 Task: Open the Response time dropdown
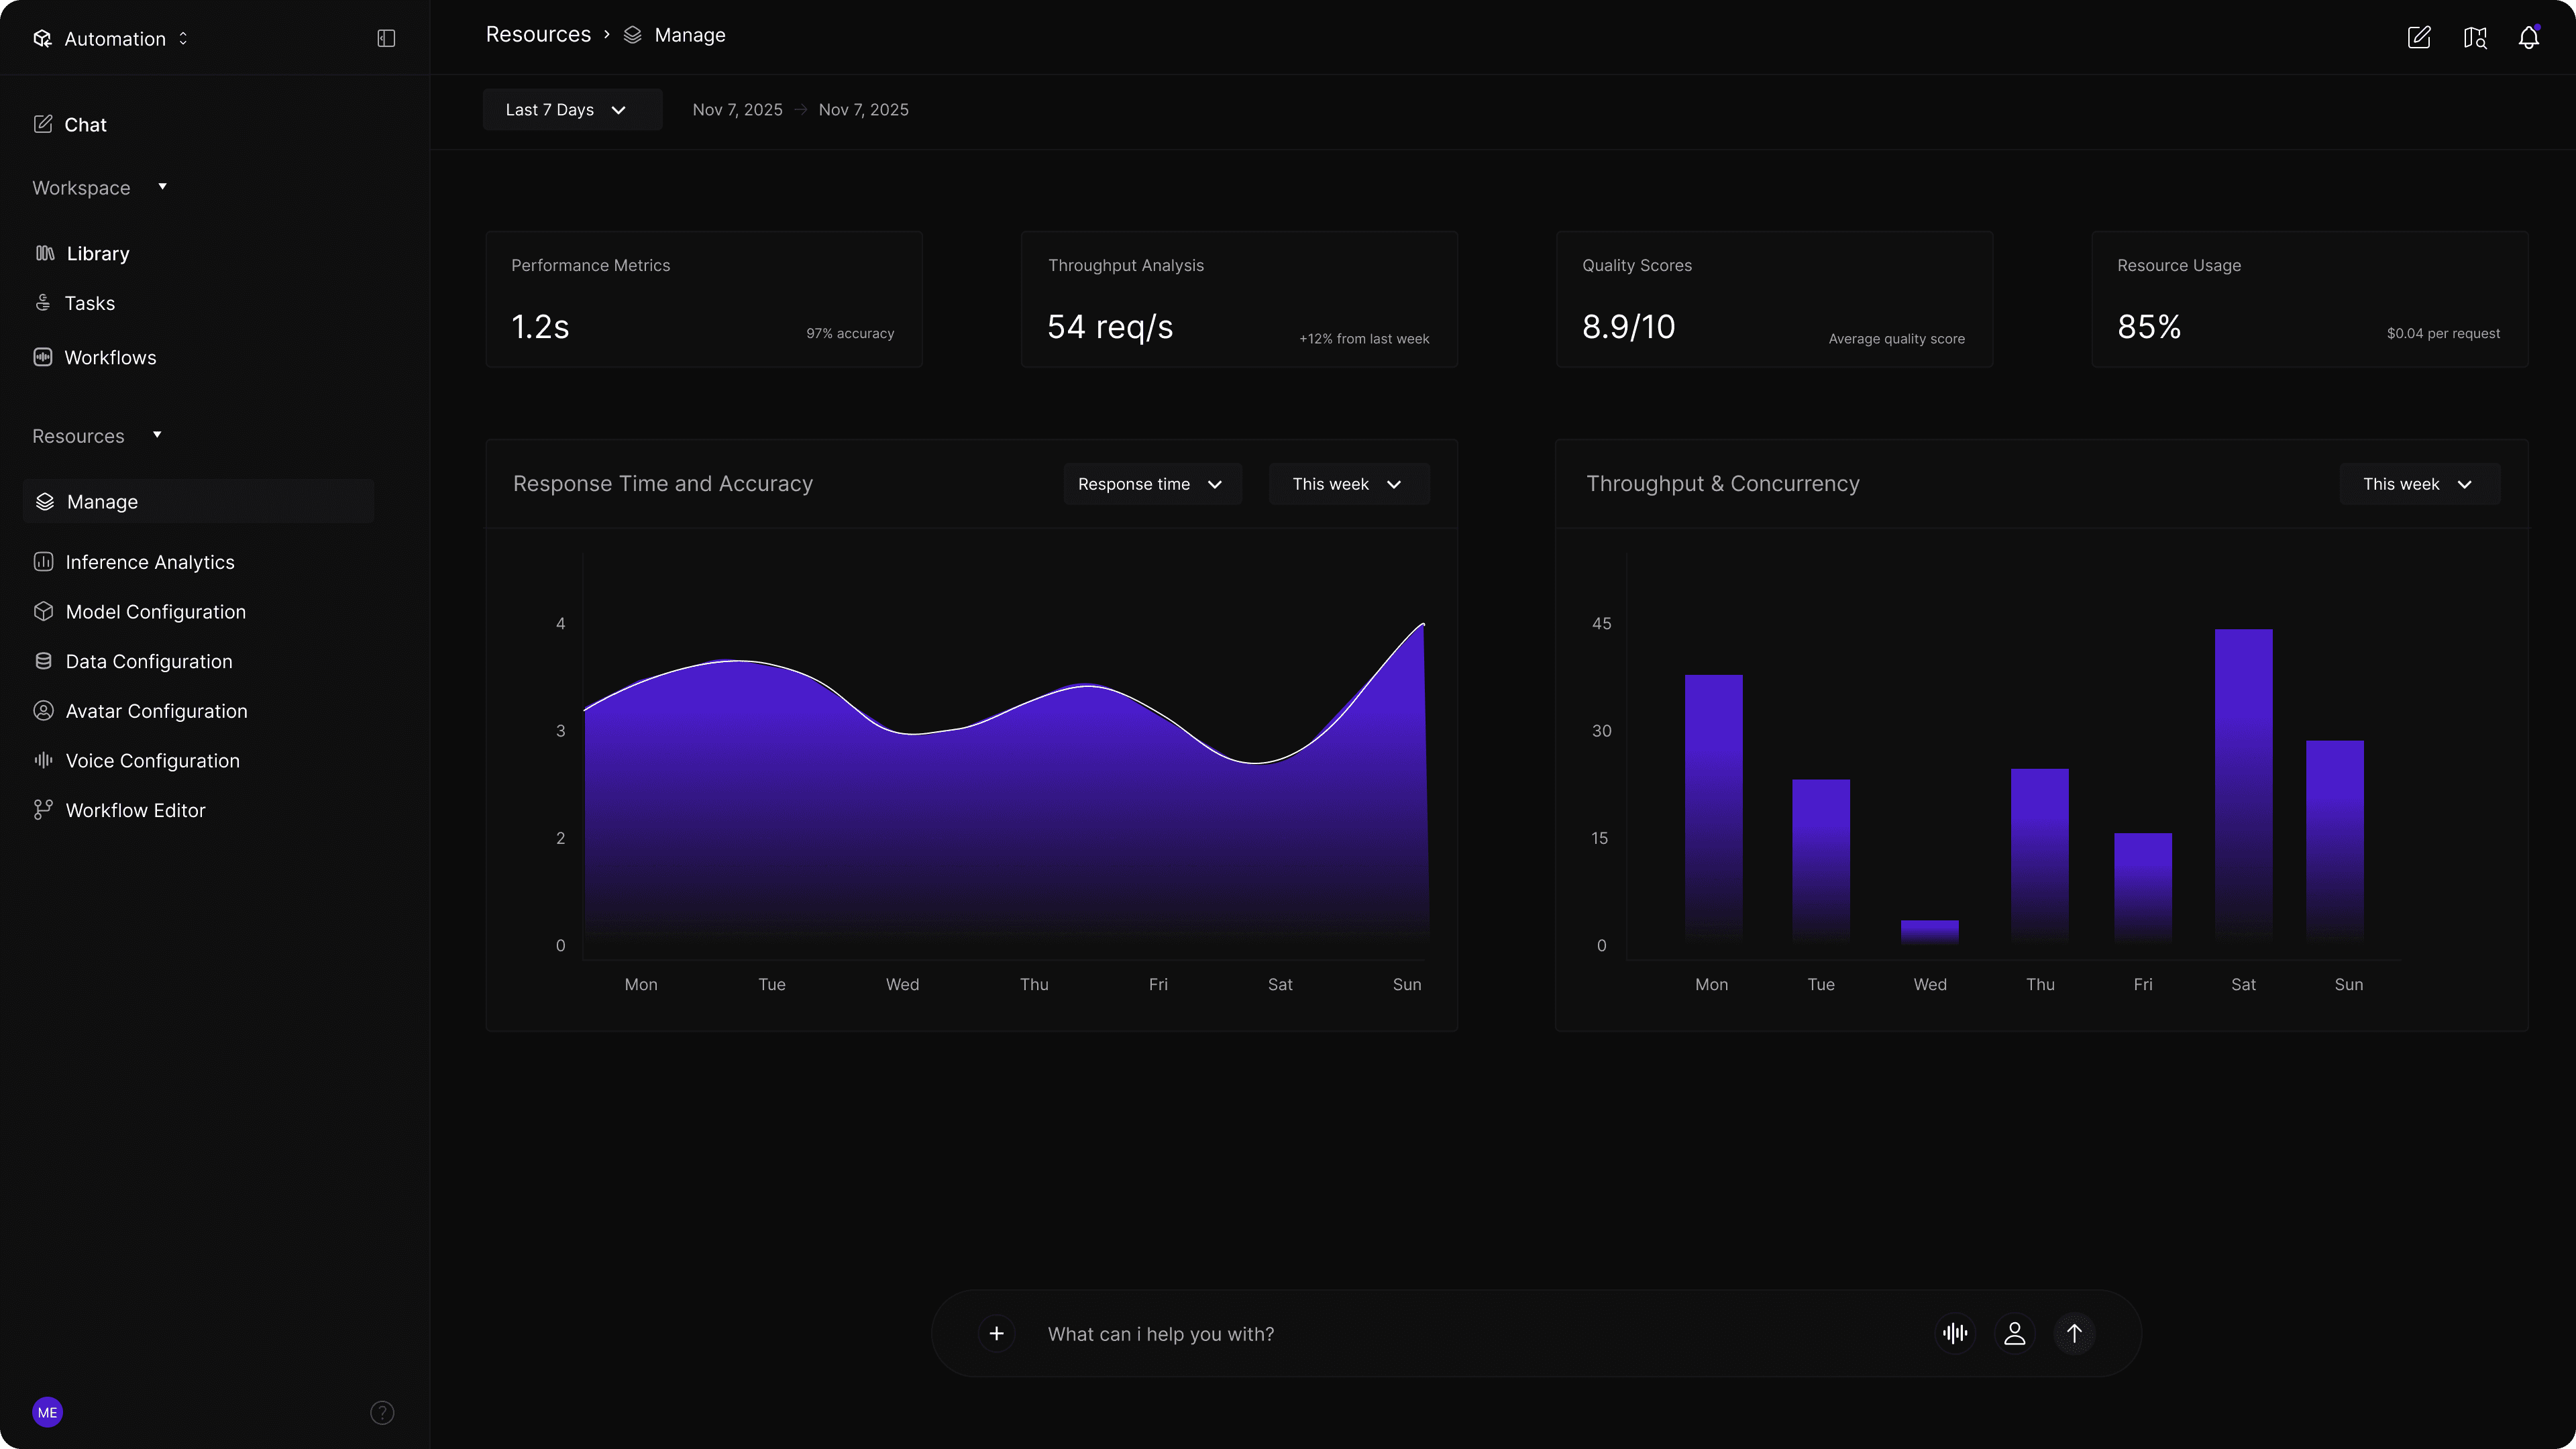(x=1152, y=484)
